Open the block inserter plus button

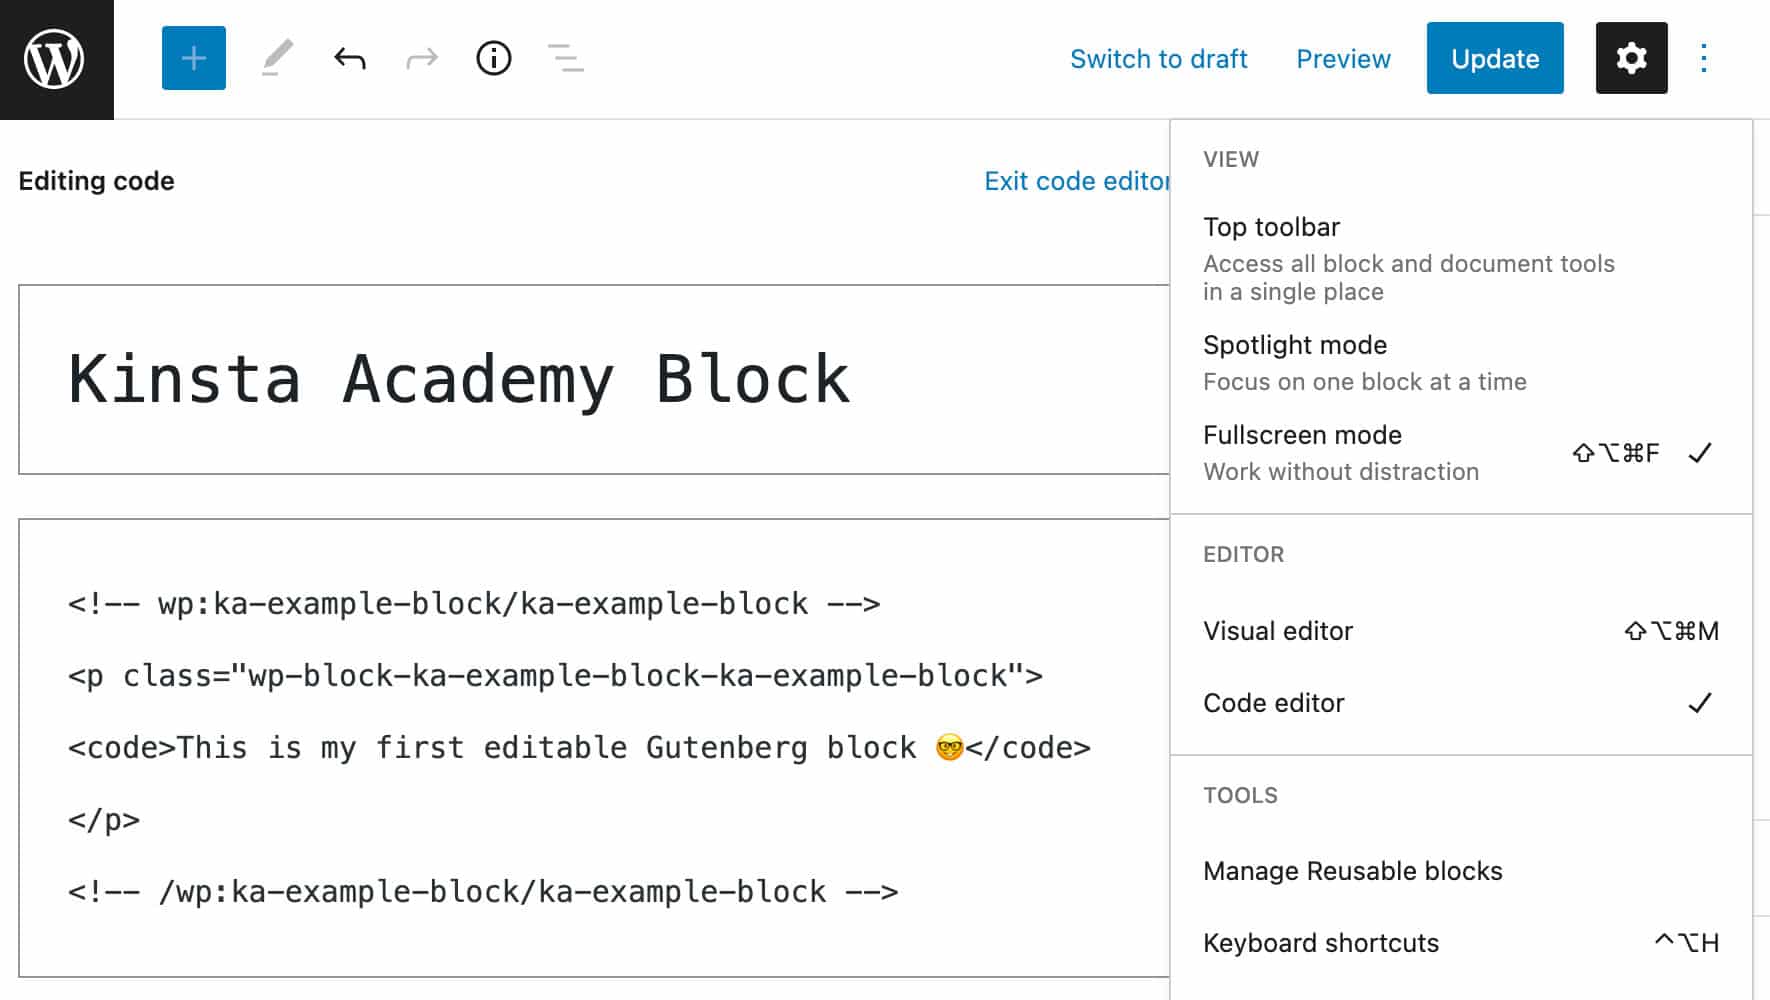193,59
